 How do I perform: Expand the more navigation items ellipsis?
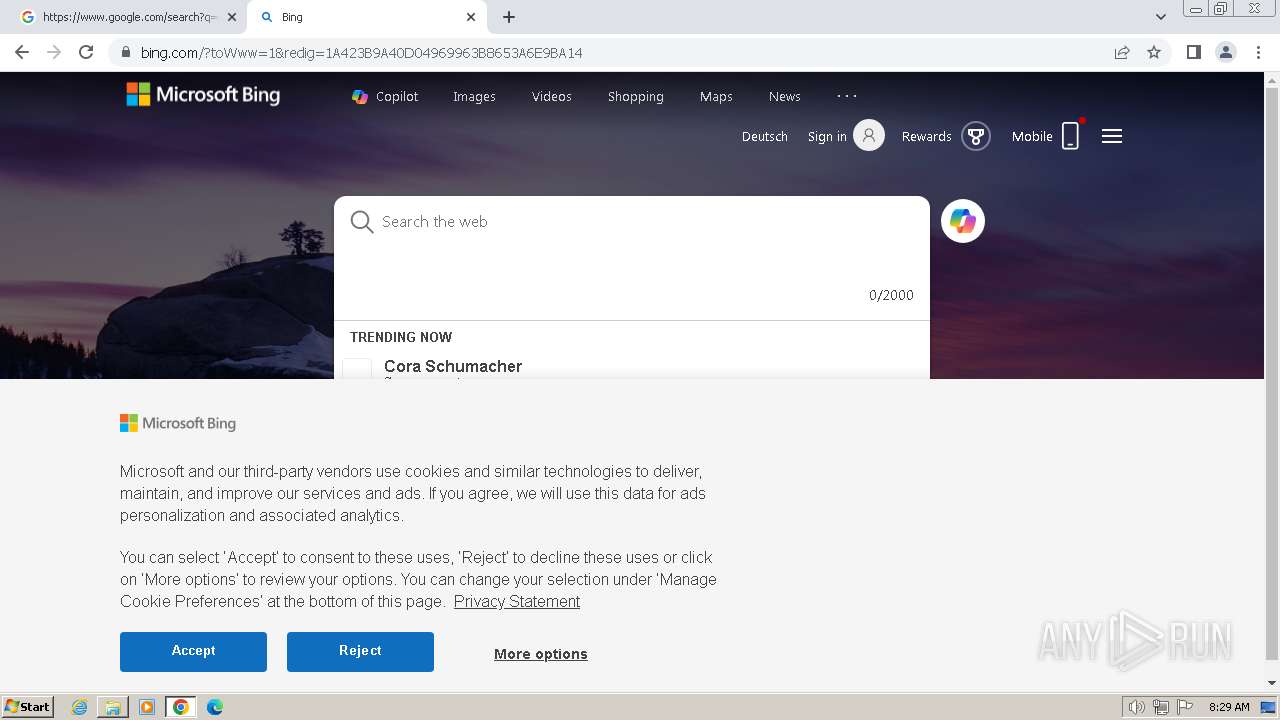point(847,96)
